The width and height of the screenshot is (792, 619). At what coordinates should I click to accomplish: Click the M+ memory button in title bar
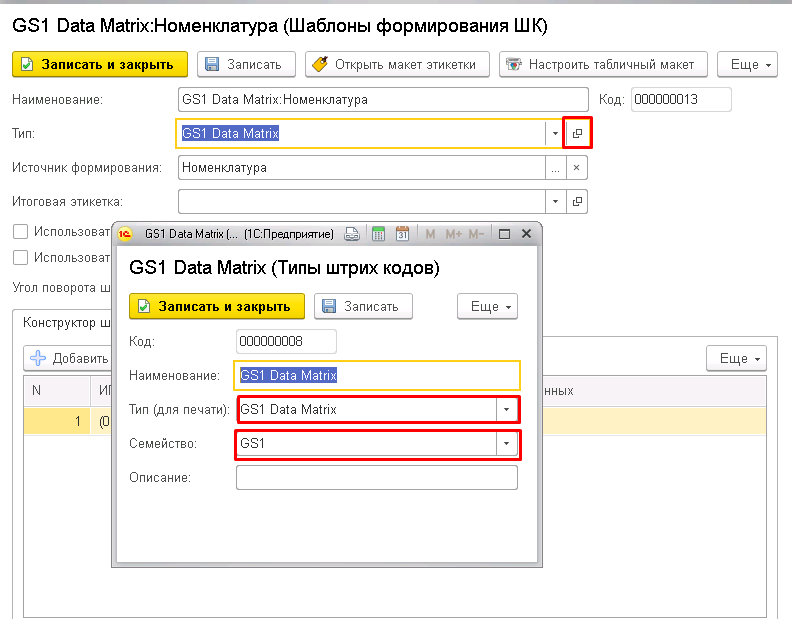453,234
